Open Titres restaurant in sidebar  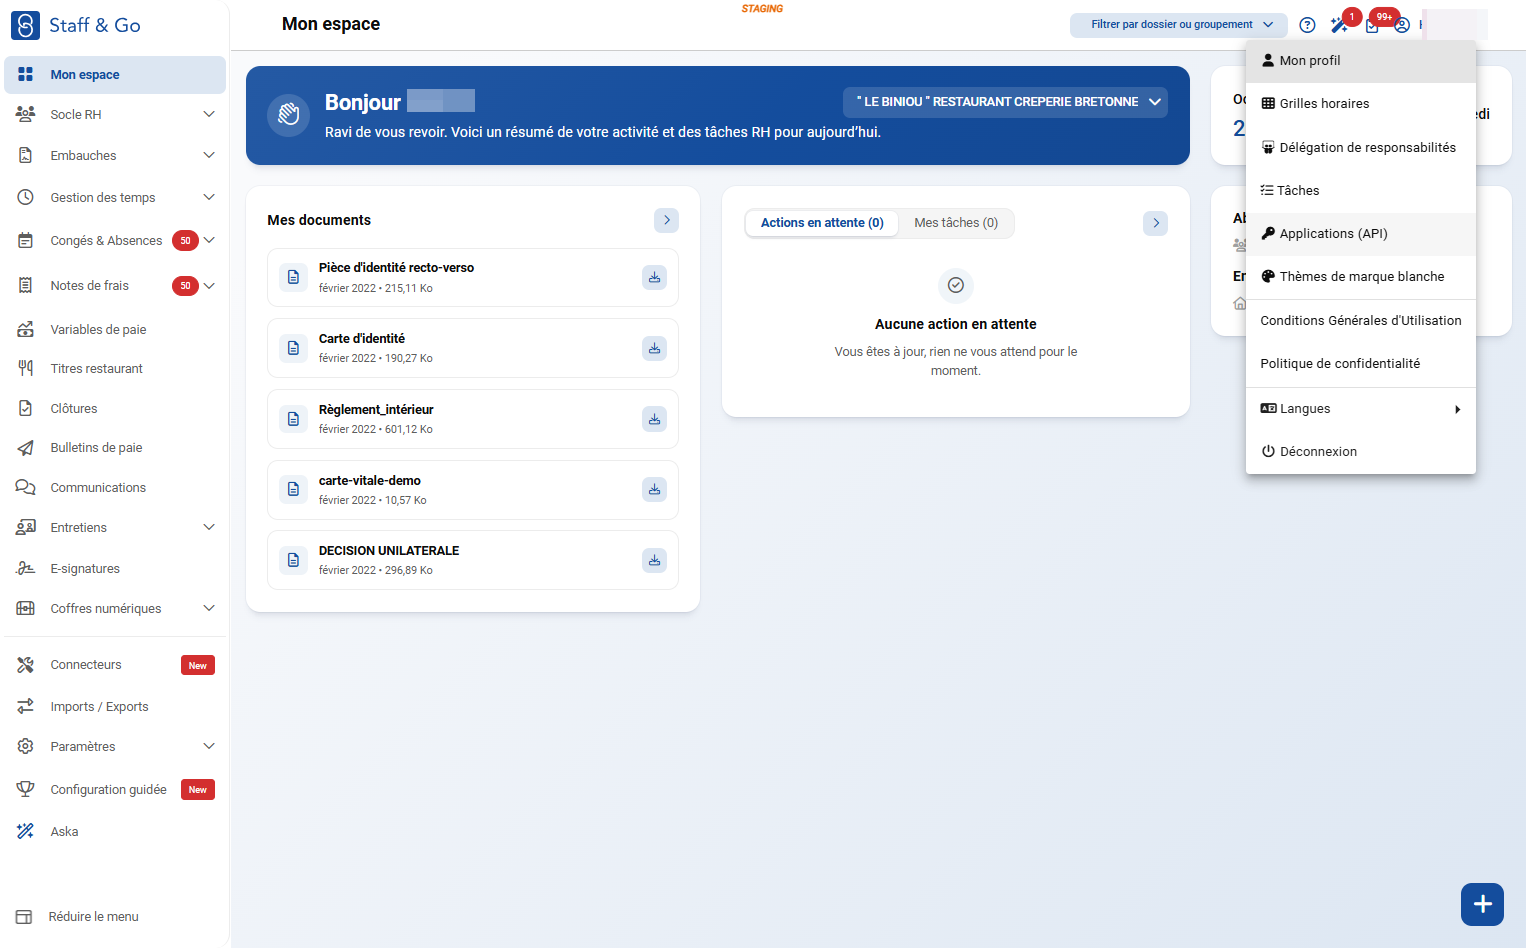tap(115, 369)
